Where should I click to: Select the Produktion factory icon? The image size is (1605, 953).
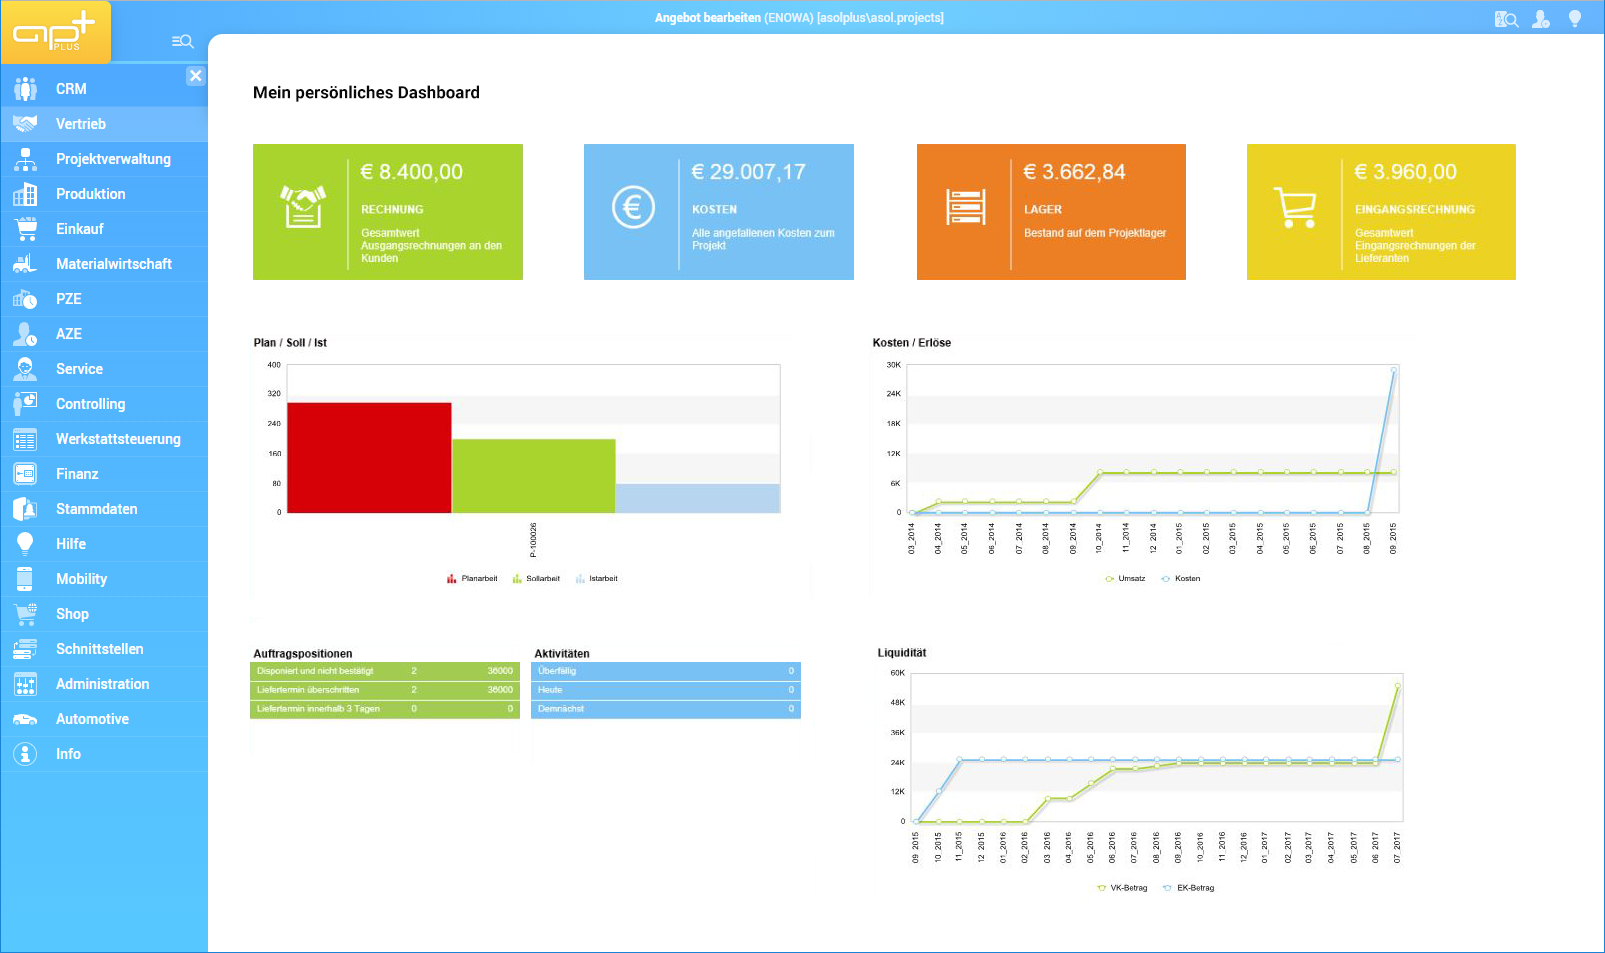(x=25, y=194)
